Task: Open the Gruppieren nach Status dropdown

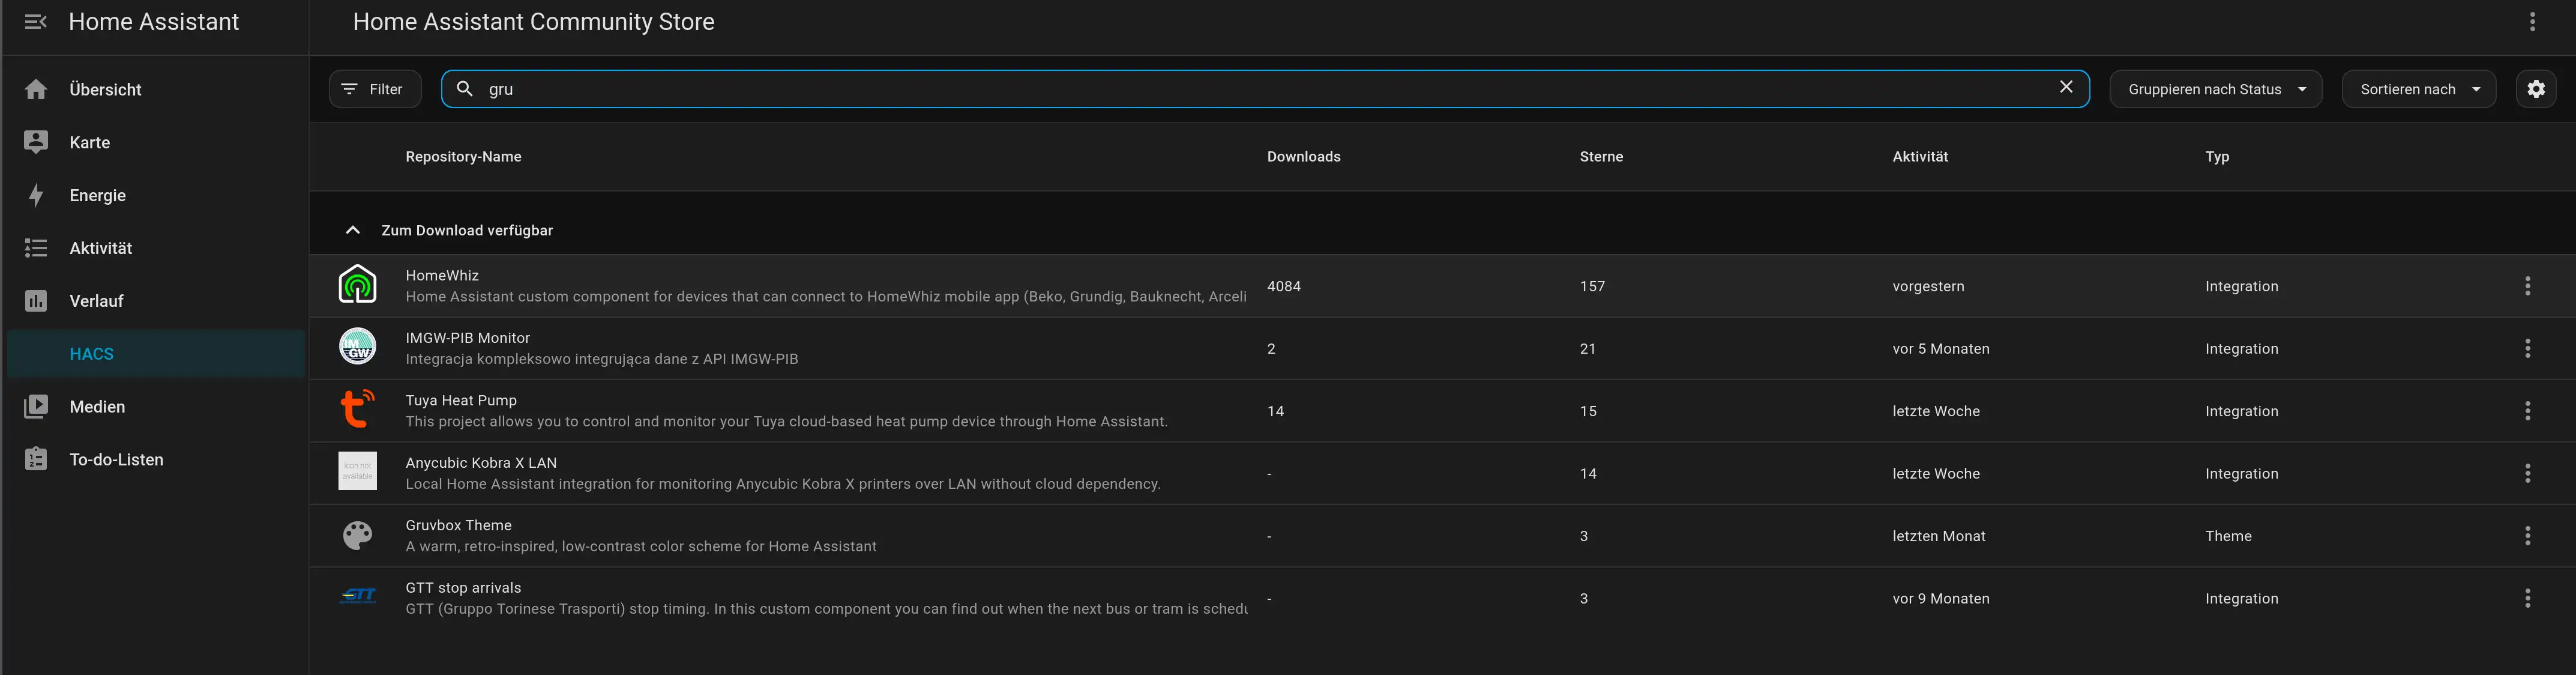Action: click(x=2215, y=89)
